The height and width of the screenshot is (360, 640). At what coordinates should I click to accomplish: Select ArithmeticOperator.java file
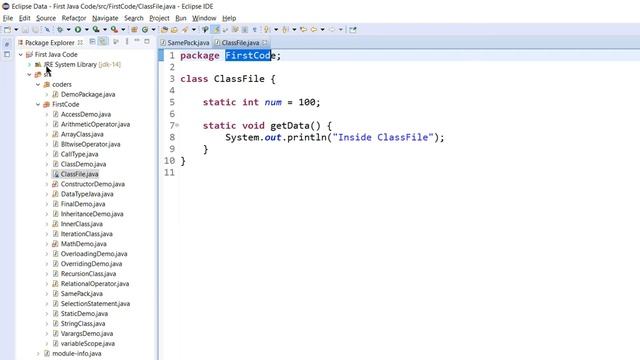pos(95,124)
